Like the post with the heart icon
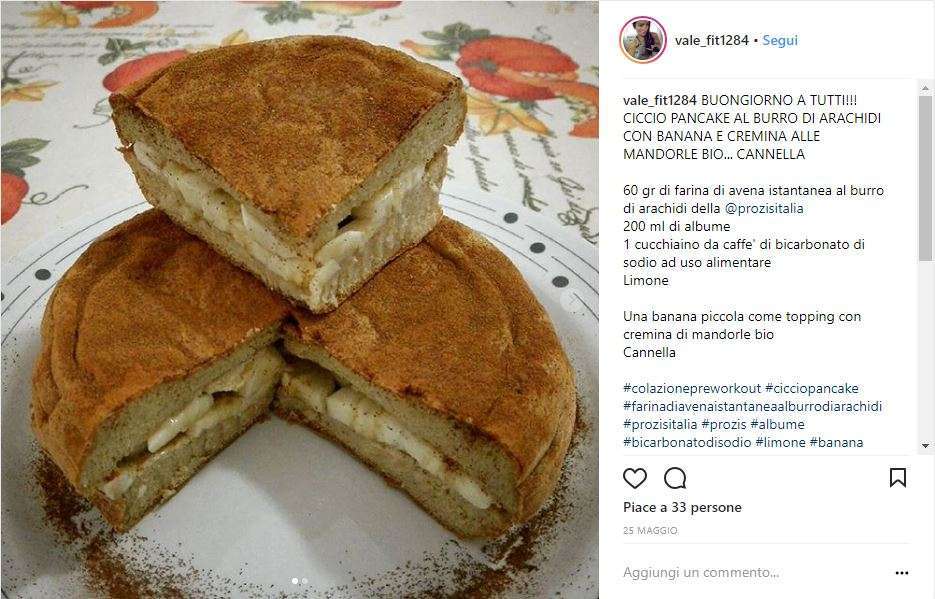 coord(634,478)
